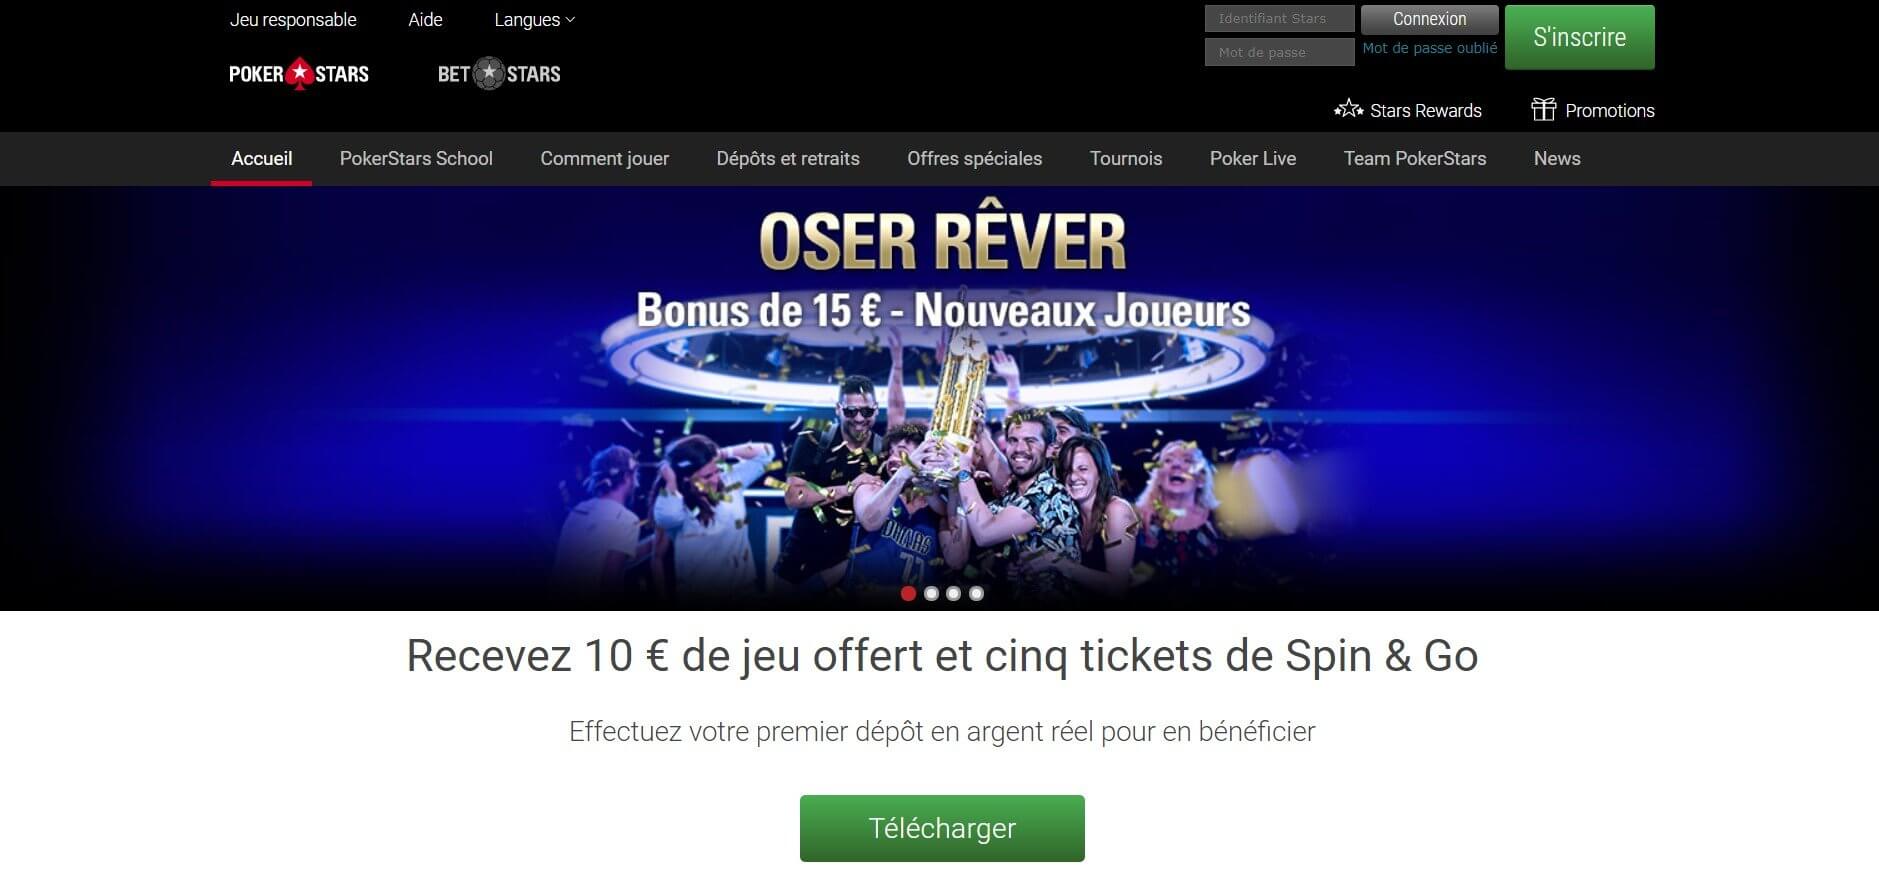Screen dimensions: 1879x884
Task: Expand the Langues dropdown
Action: (x=535, y=20)
